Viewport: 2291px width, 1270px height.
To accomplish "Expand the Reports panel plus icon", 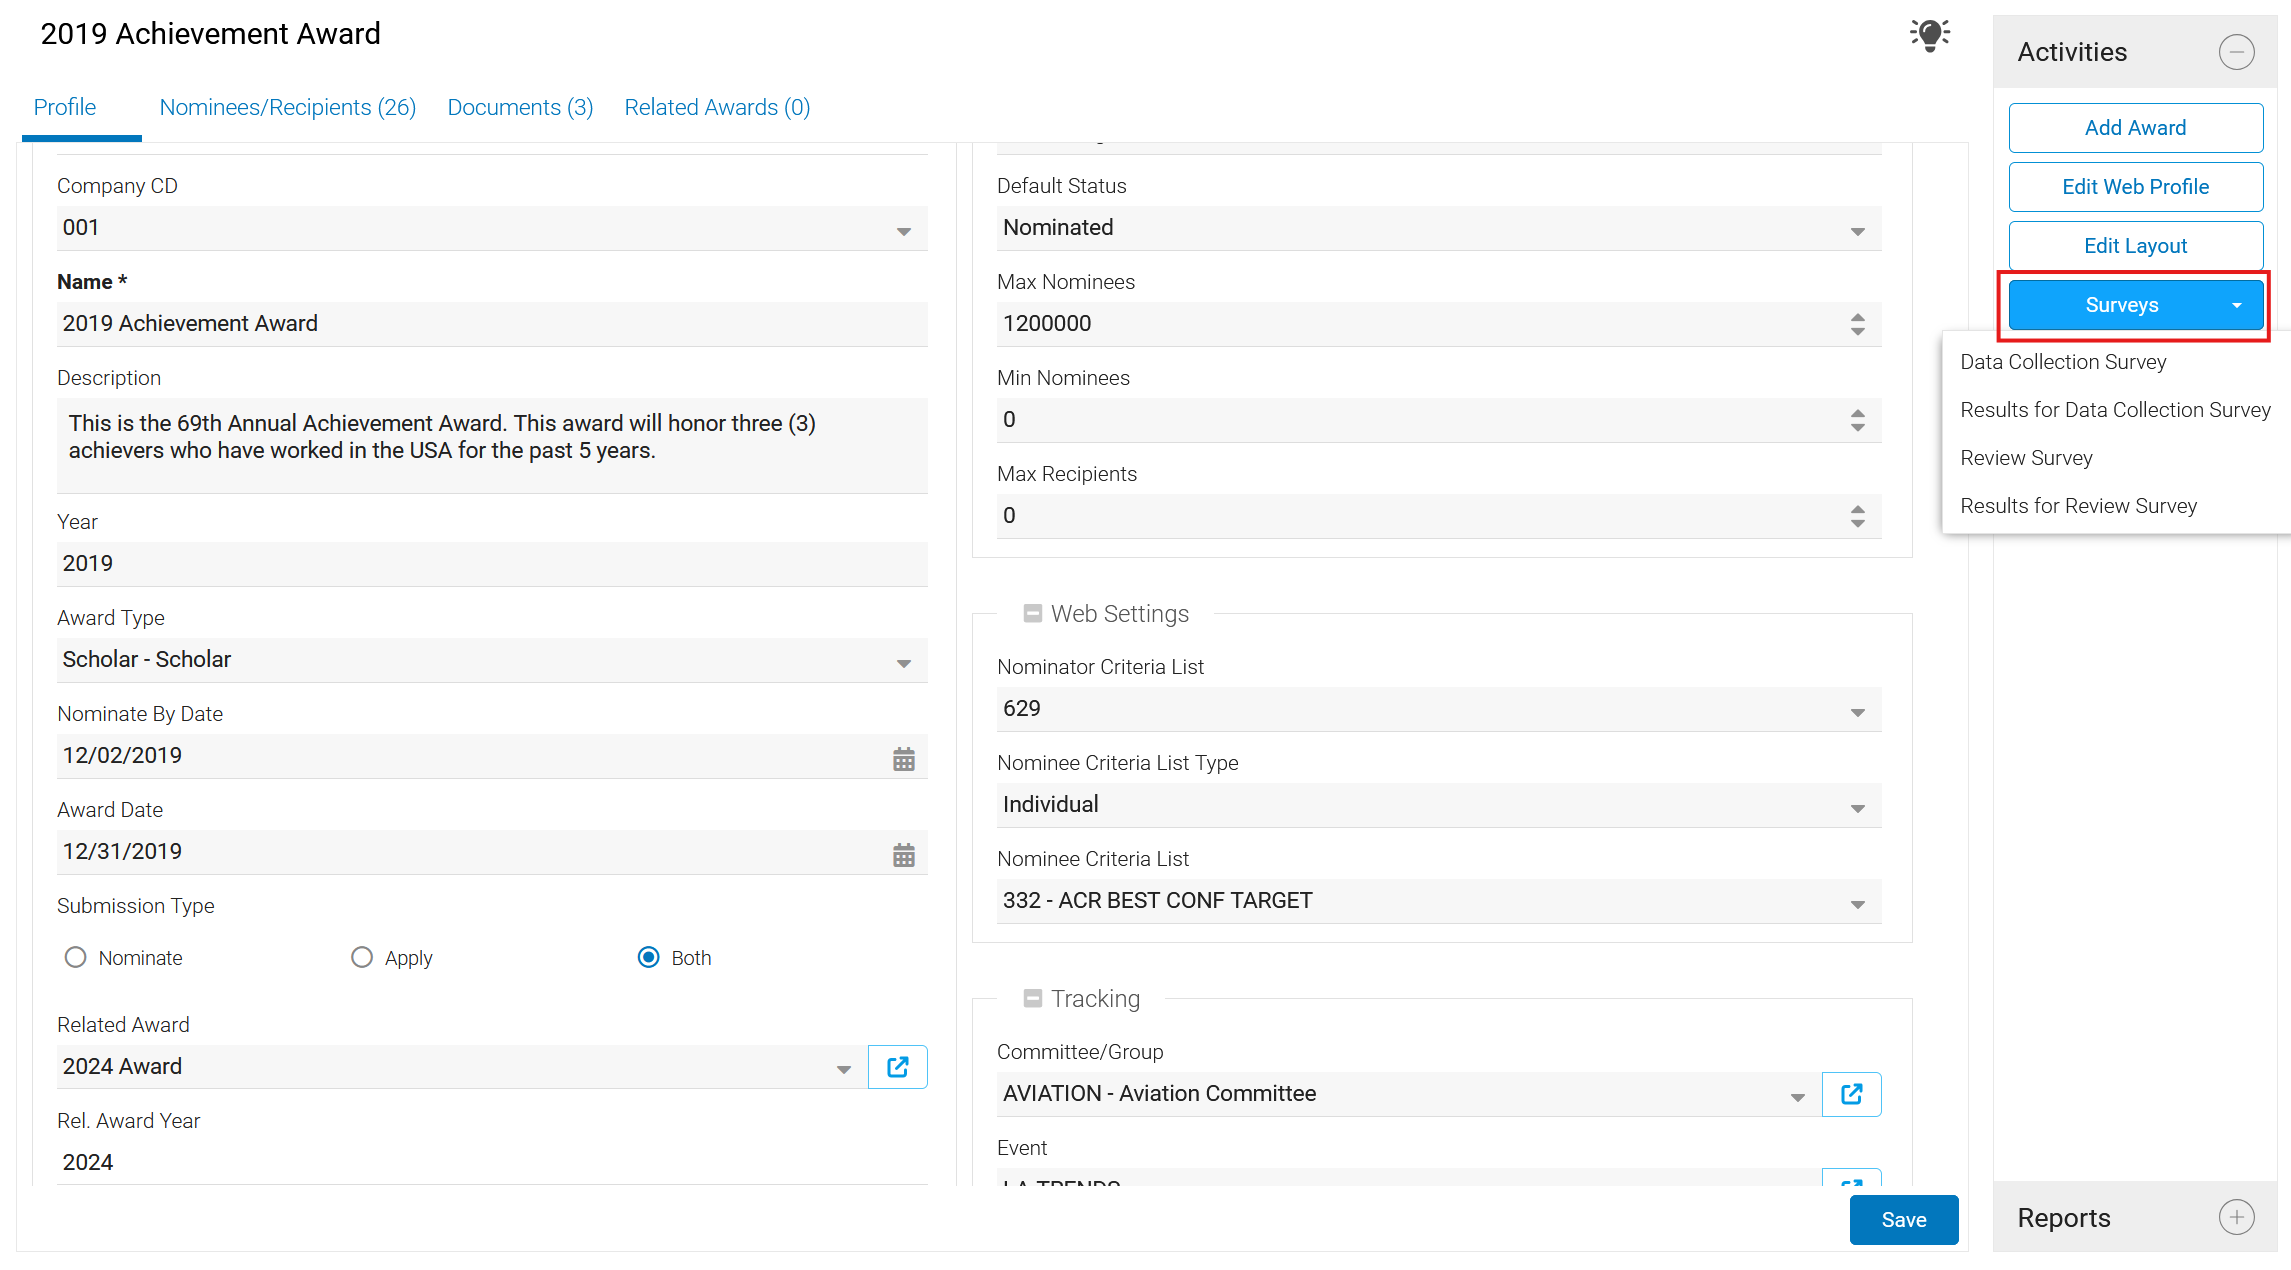I will coord(2236,1217).
